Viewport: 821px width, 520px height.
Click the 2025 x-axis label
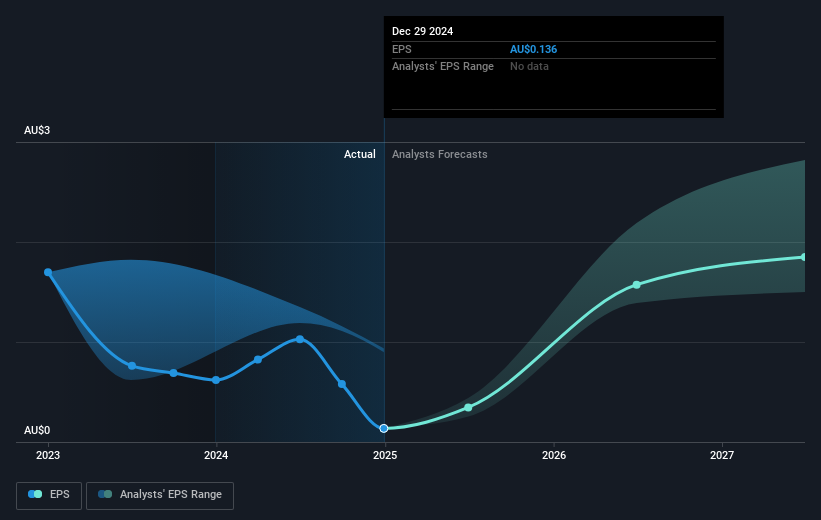385,456
